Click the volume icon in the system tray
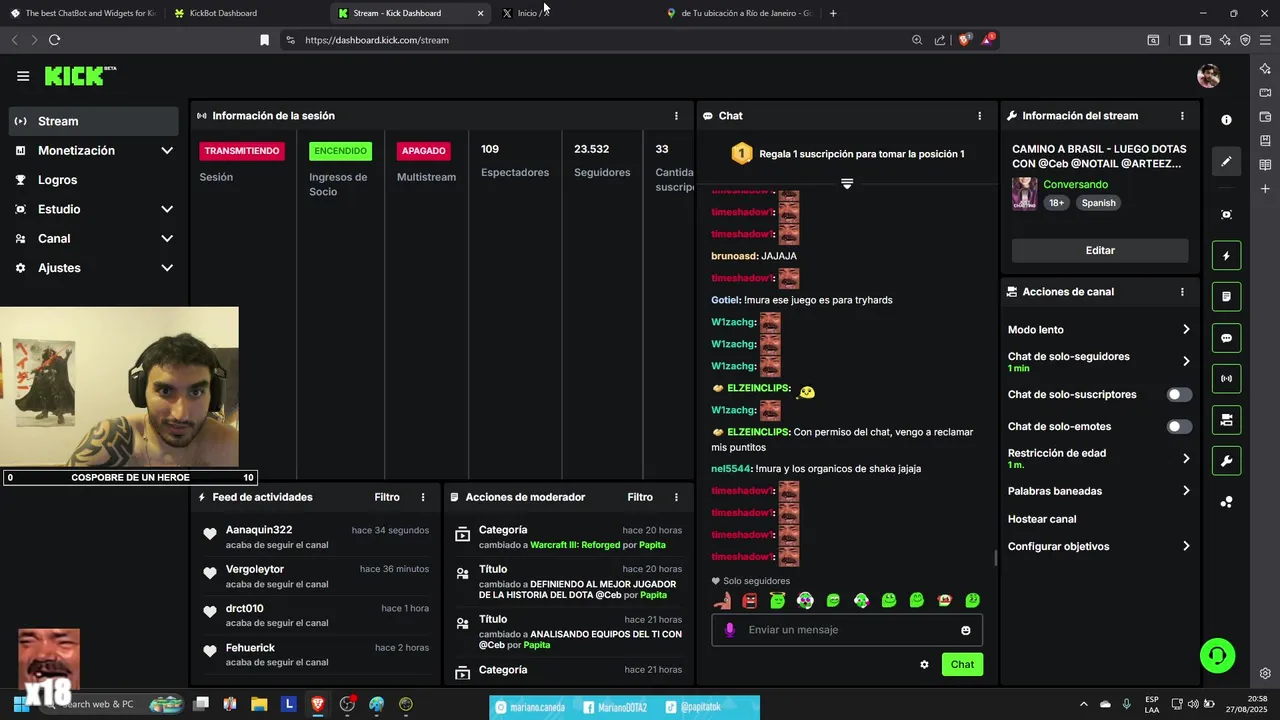The width and height of the screenshot is (1280, 720). [1194, 704]
